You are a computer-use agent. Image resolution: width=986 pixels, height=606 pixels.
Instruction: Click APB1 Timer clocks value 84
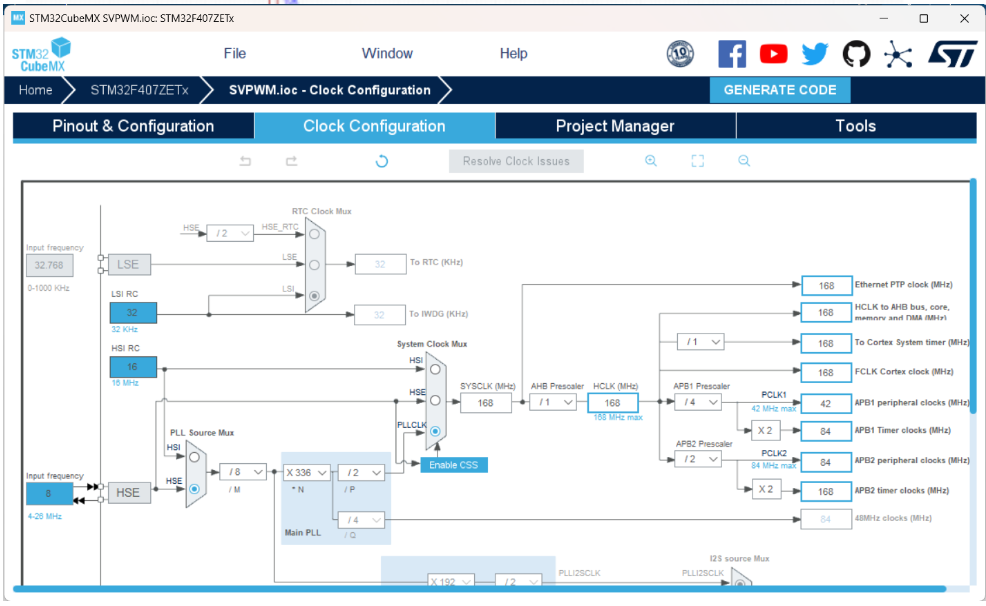[x=826, y=431]
